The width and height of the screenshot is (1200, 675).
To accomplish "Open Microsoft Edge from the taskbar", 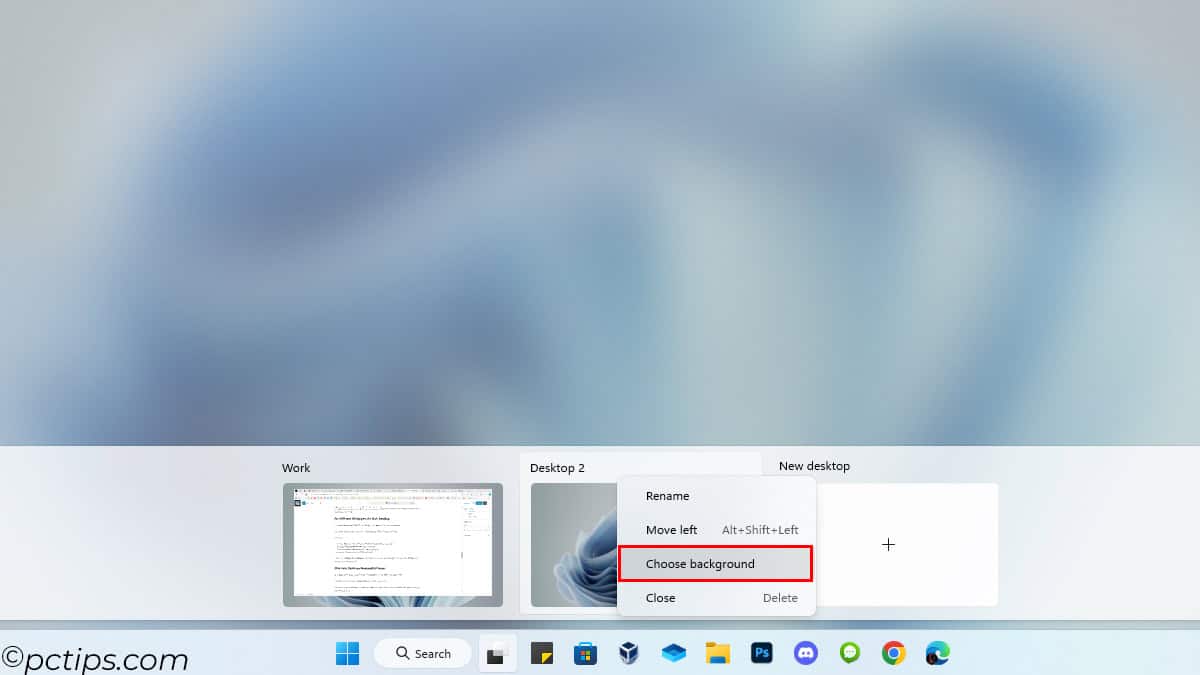I will [937, 653].
